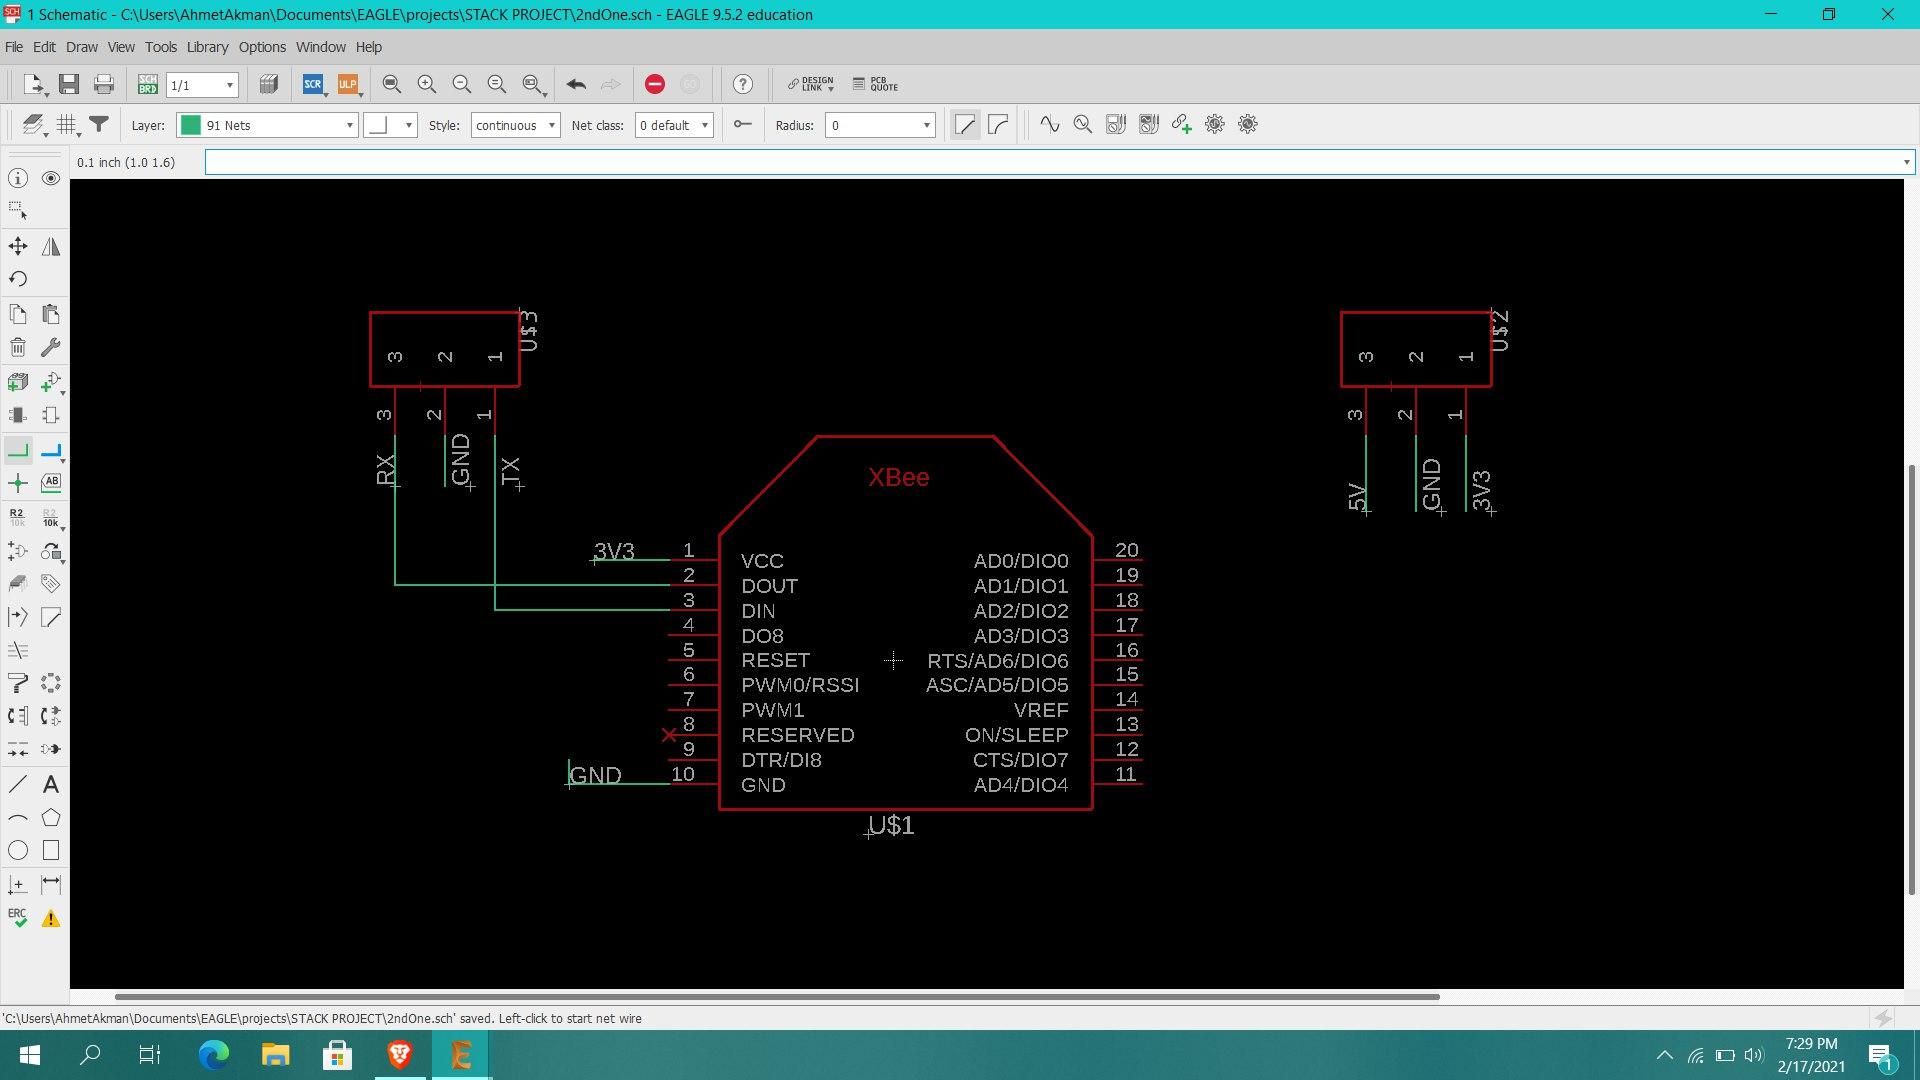Select the Mirror tool

(51, 246)
